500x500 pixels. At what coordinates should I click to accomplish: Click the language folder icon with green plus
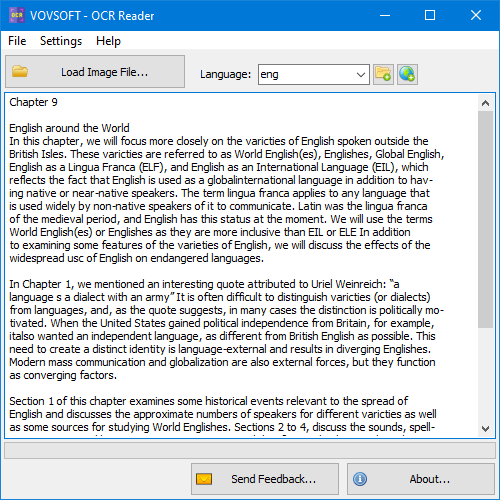tap(383, 74)
